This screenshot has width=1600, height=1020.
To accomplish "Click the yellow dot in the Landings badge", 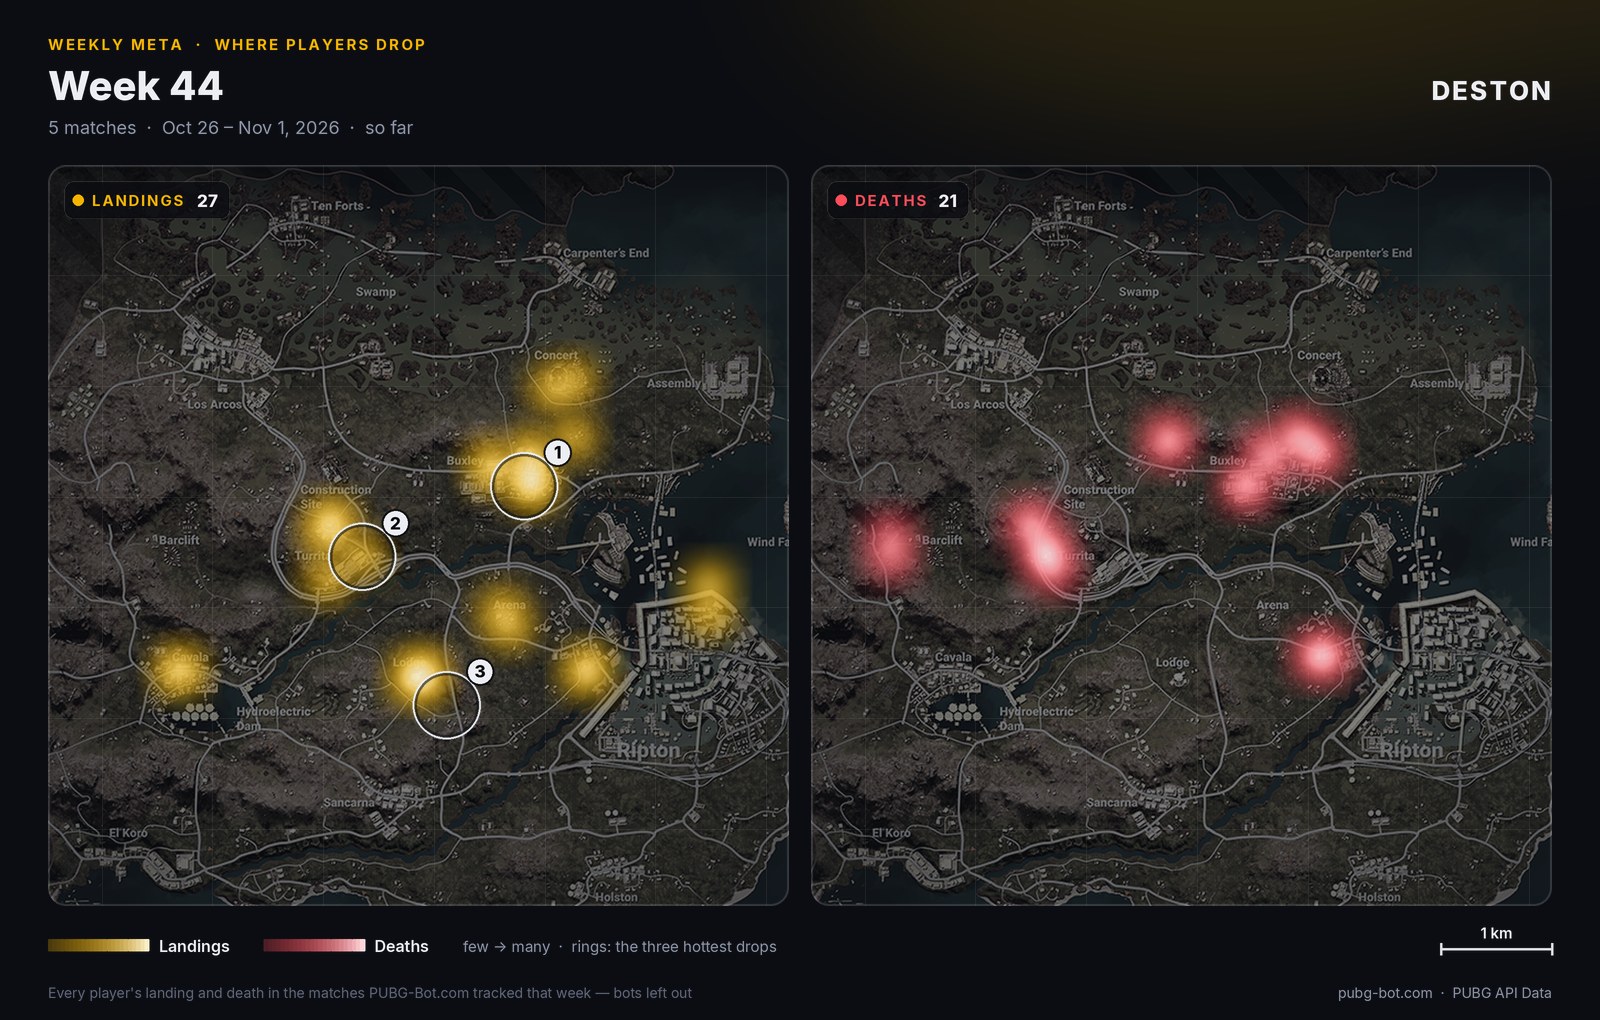I will pos(78,200).
